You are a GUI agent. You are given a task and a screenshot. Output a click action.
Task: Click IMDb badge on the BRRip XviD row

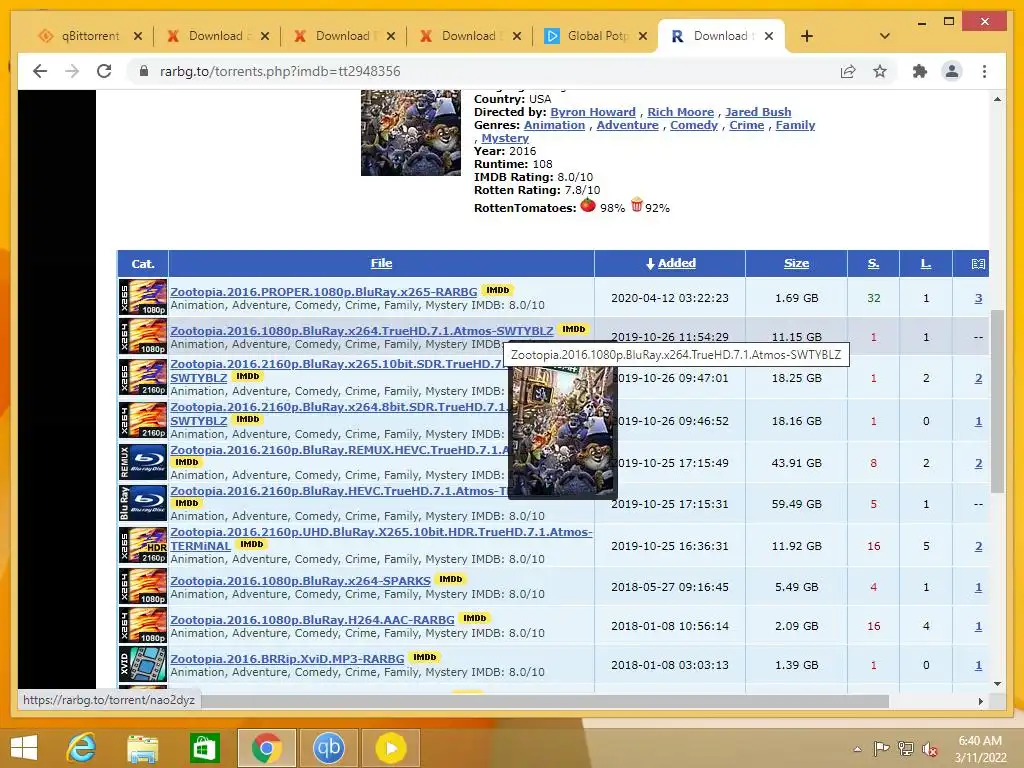[424, 657]
